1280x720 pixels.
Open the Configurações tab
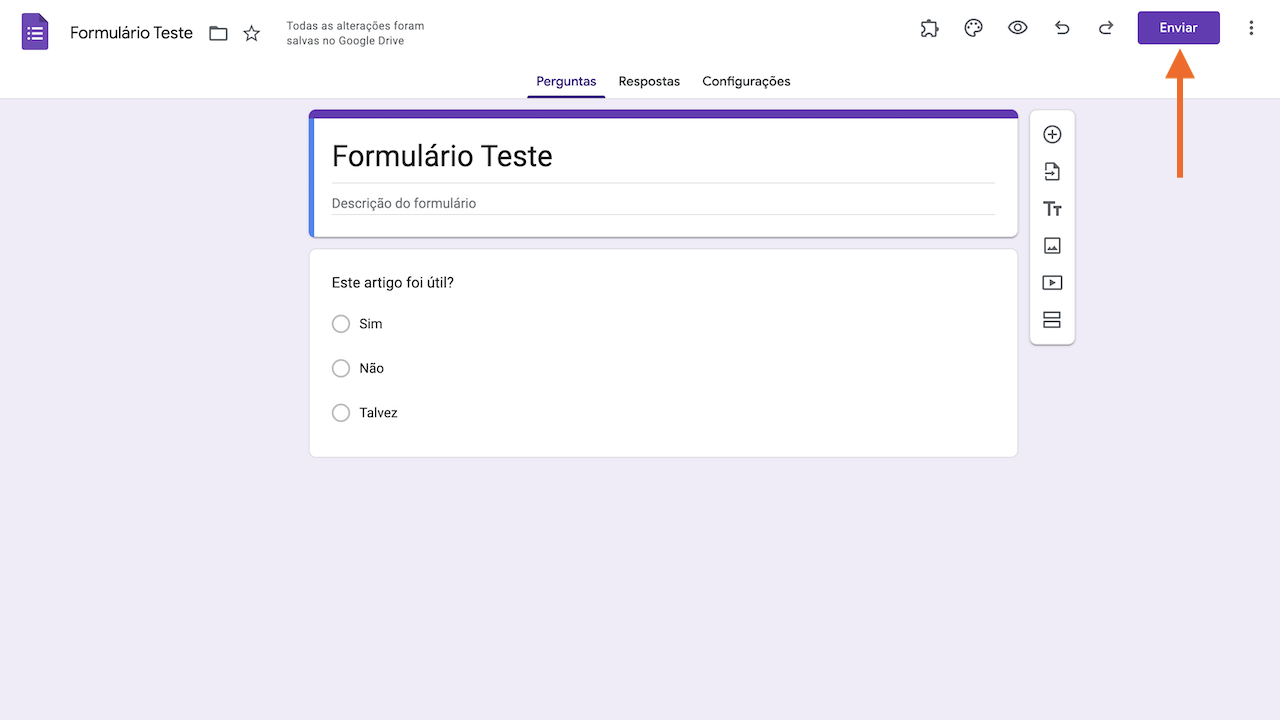746,81
